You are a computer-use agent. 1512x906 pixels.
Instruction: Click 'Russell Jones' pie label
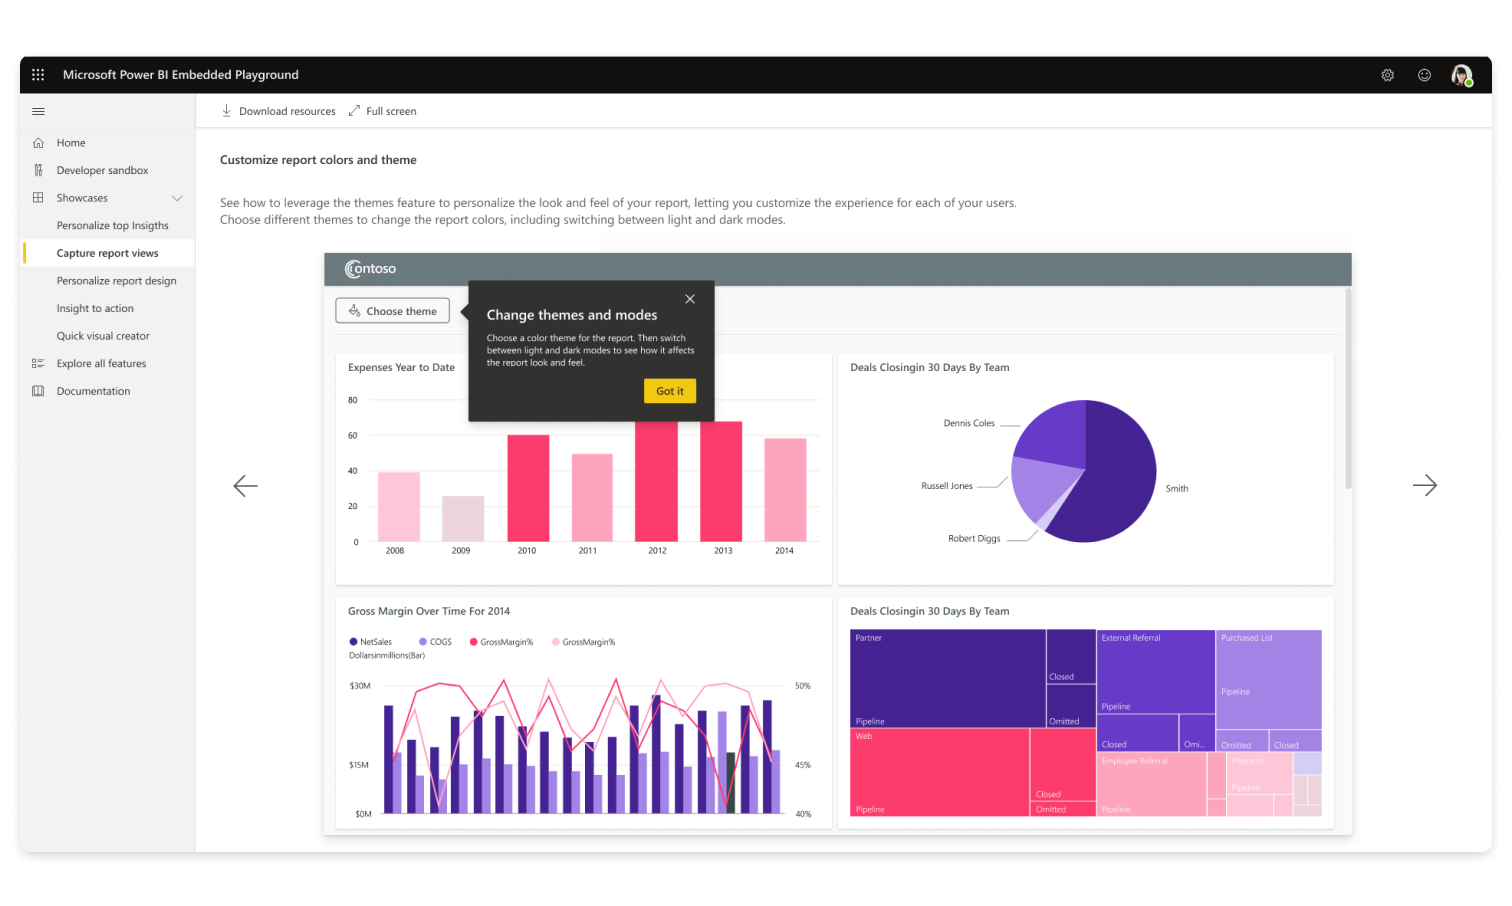pyautogui.click(x=947, y=486)
